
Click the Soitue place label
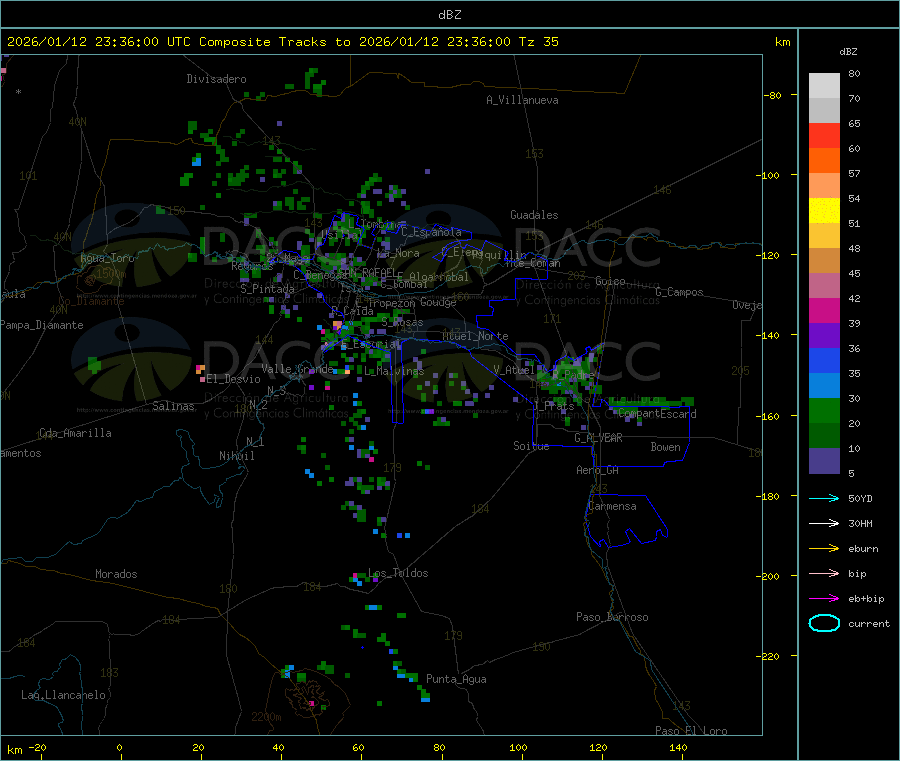(531, 446)
